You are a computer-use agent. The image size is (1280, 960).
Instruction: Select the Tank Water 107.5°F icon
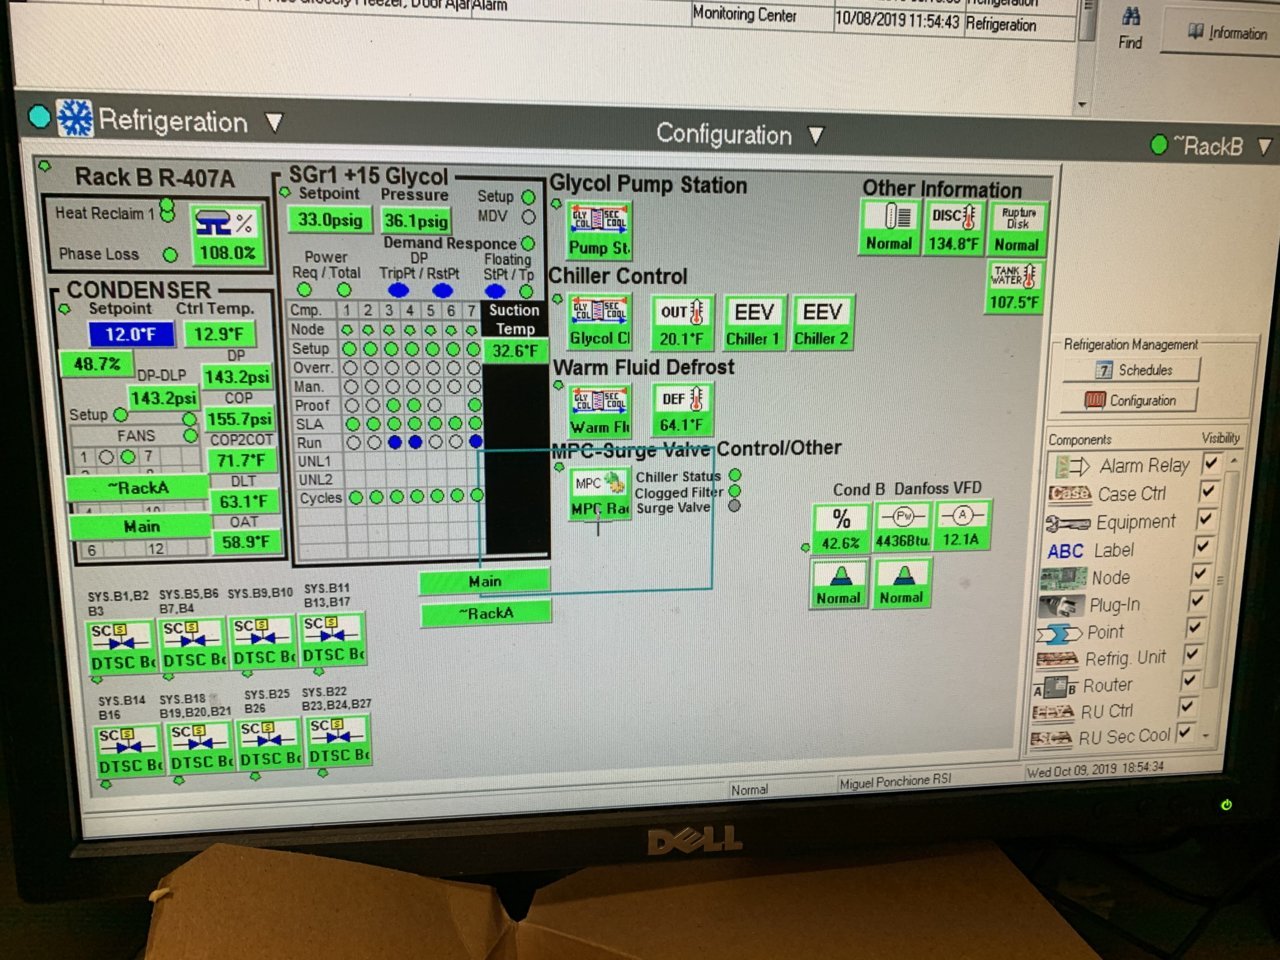(1014, 286)
